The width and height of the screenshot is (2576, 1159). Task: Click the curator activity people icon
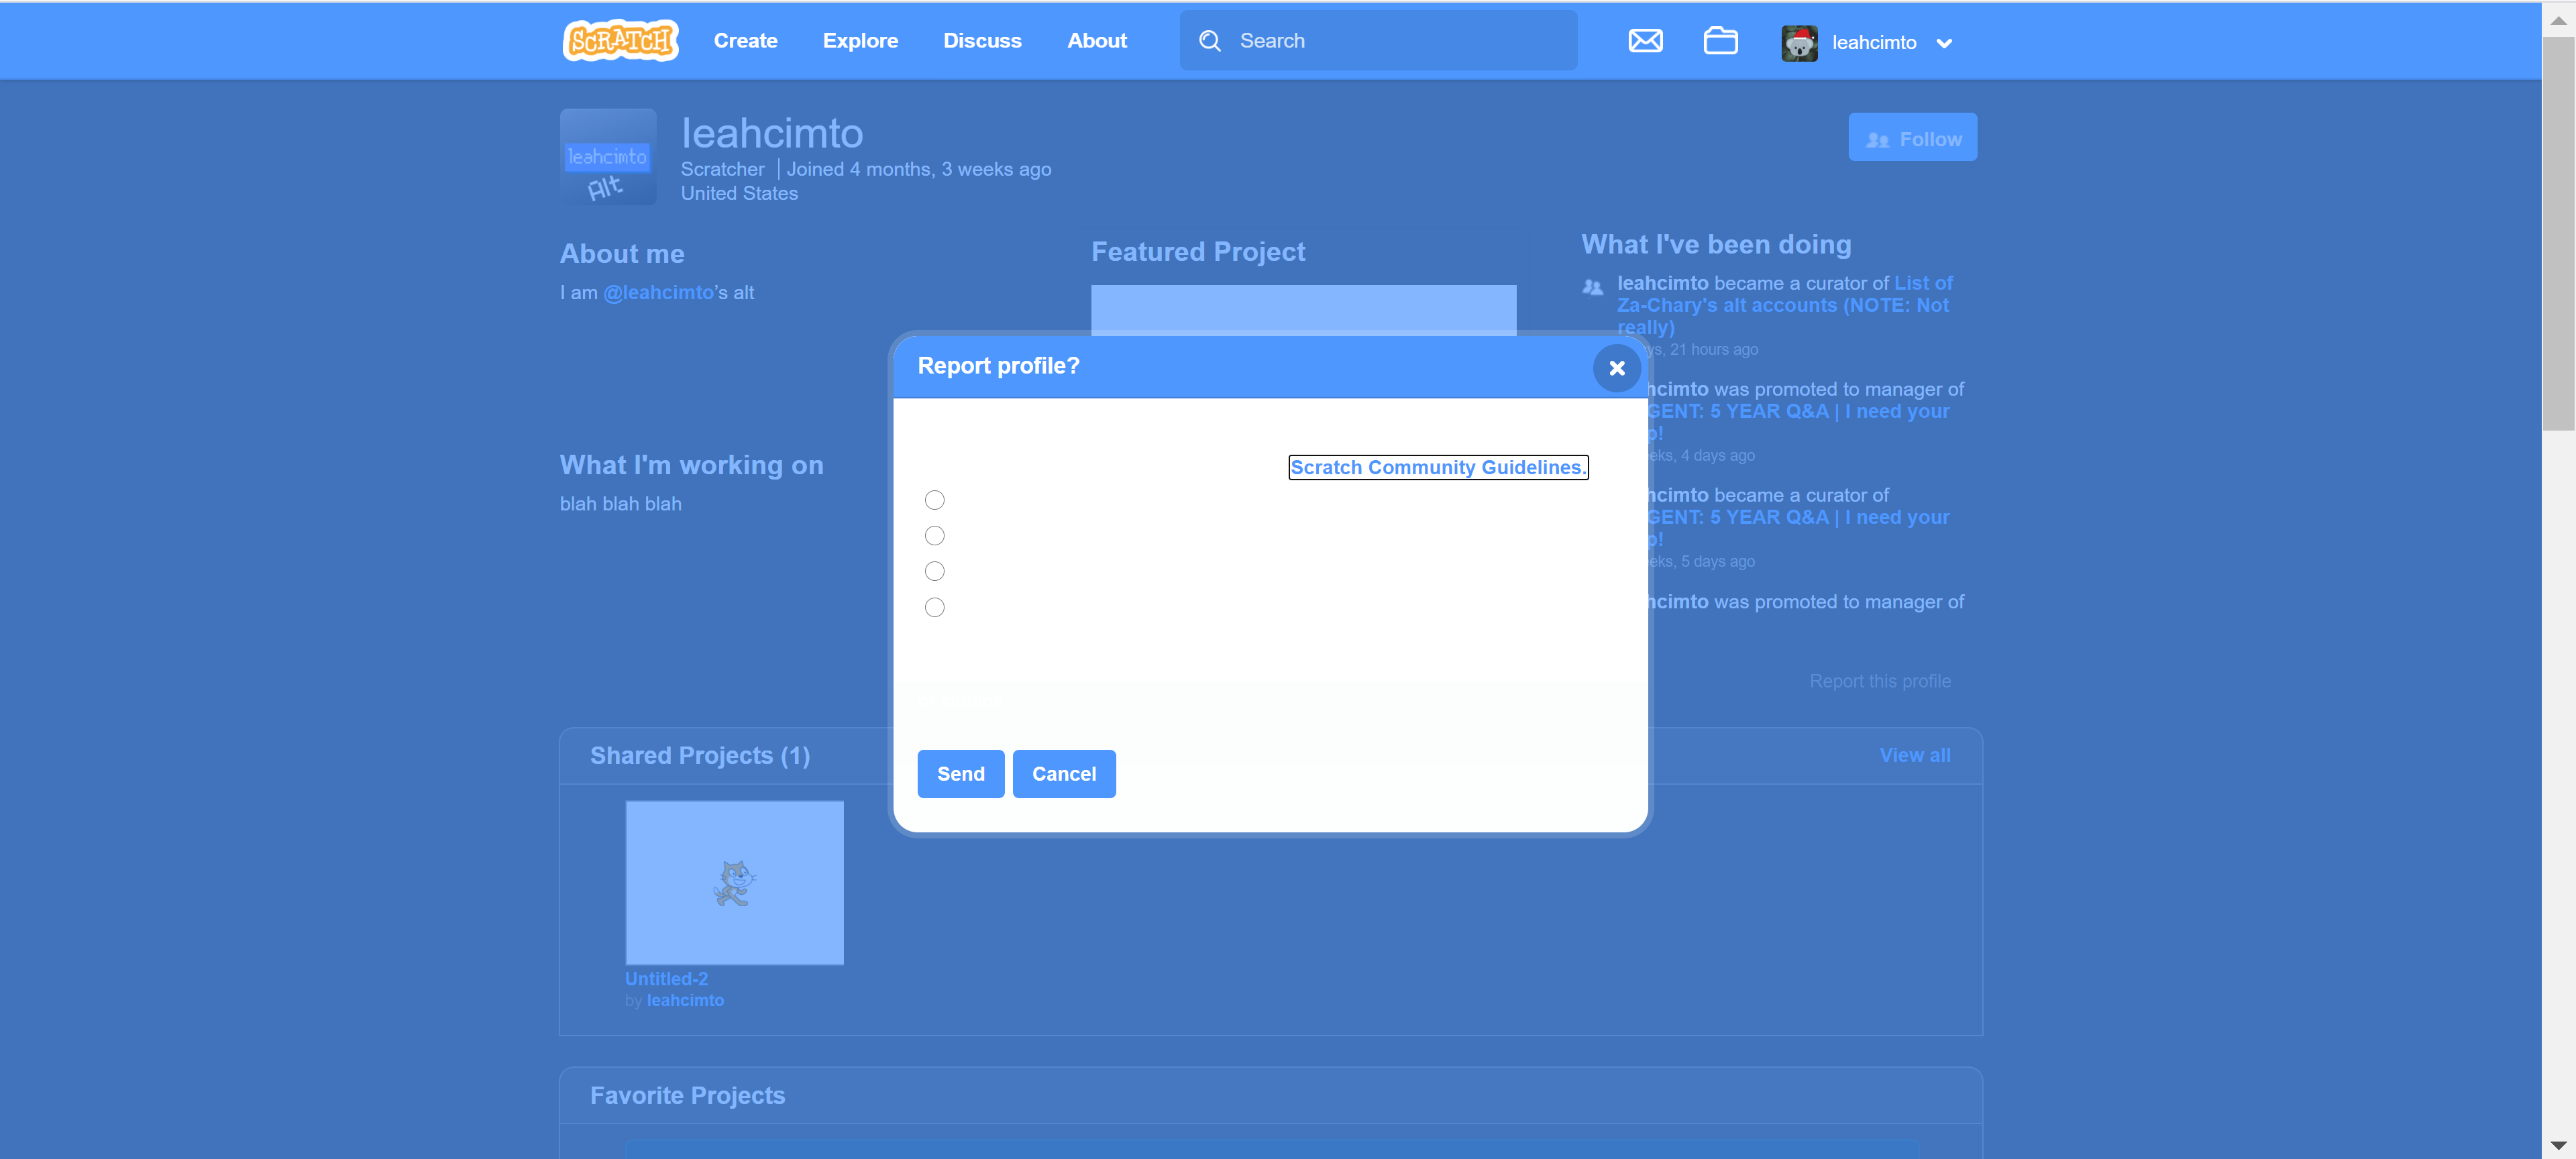[x=1592, y=288]
